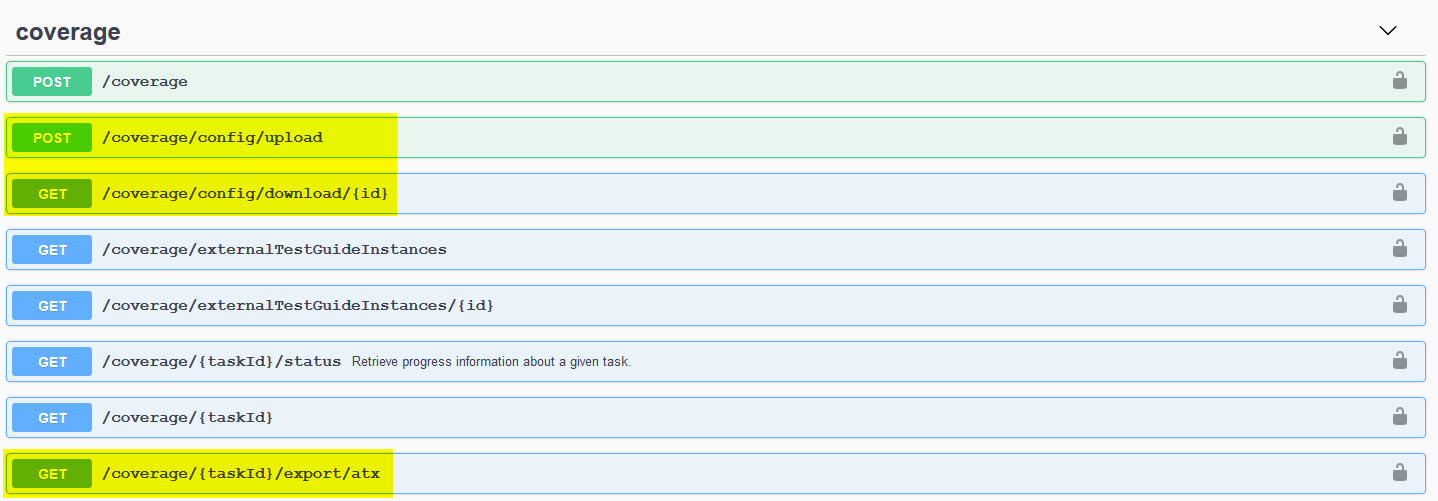Screen dimensions: 1438x501
Task: Expand the /coverage/config/upload endpoint path
Action: click(x=212, y=138)
